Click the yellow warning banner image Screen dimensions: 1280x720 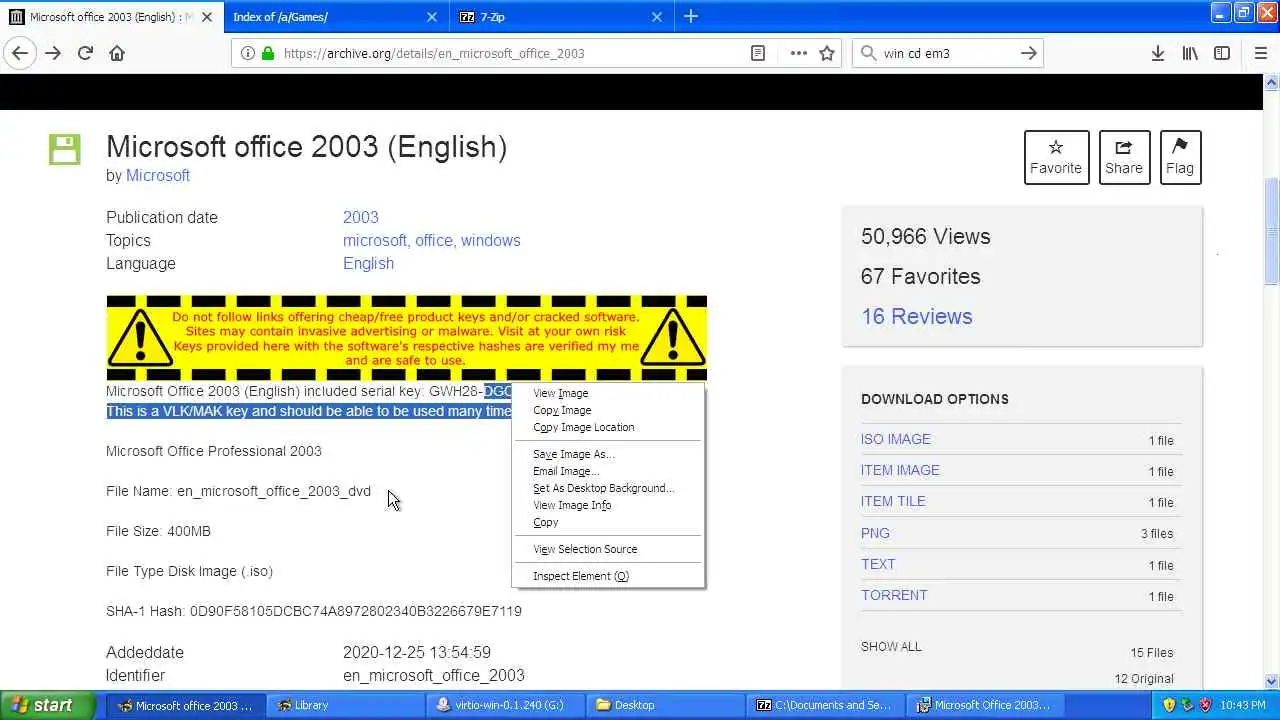[x=407, y=338]
